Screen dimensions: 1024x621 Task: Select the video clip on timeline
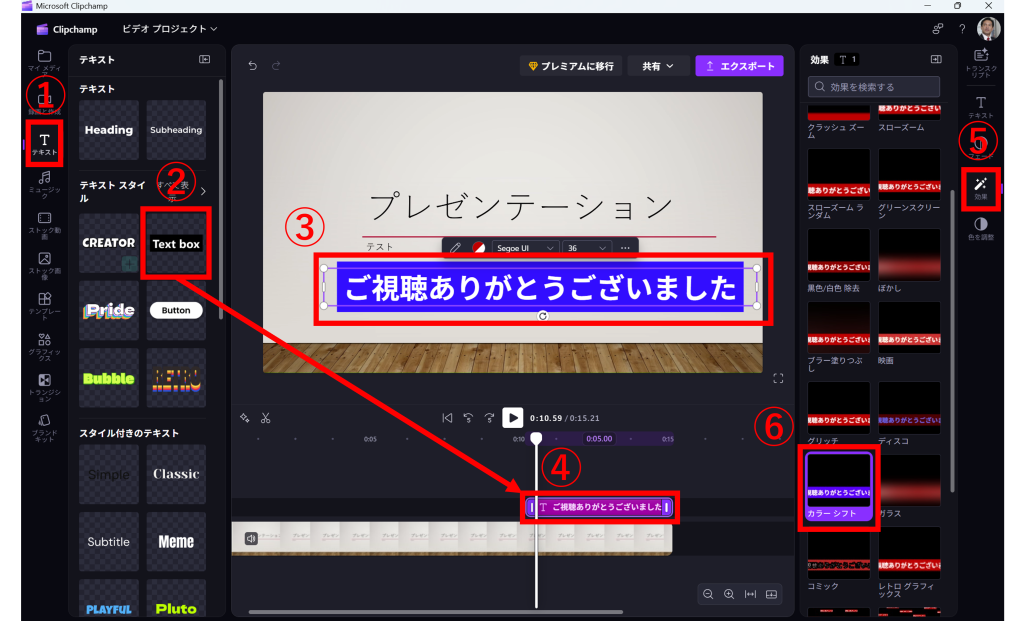(452, 539)
